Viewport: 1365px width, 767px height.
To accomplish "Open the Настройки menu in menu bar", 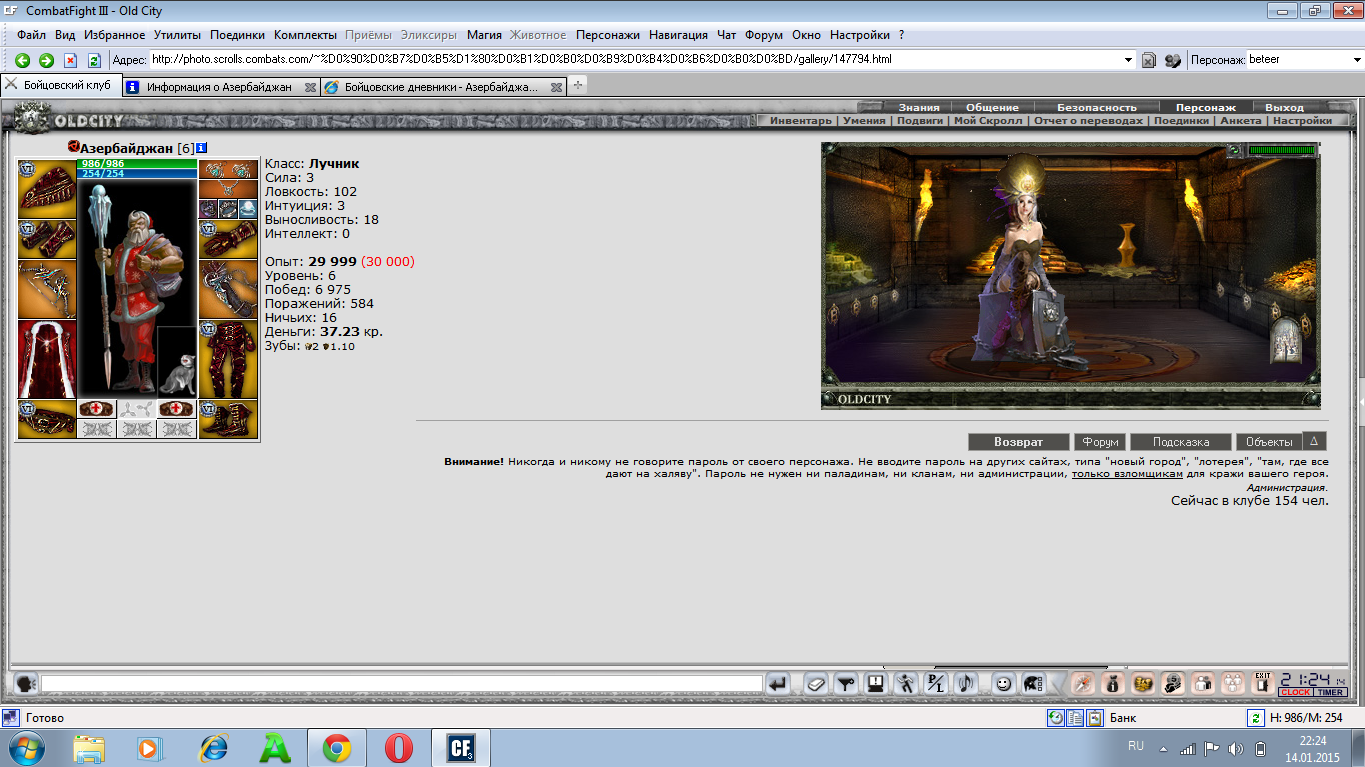I will 860,34.
